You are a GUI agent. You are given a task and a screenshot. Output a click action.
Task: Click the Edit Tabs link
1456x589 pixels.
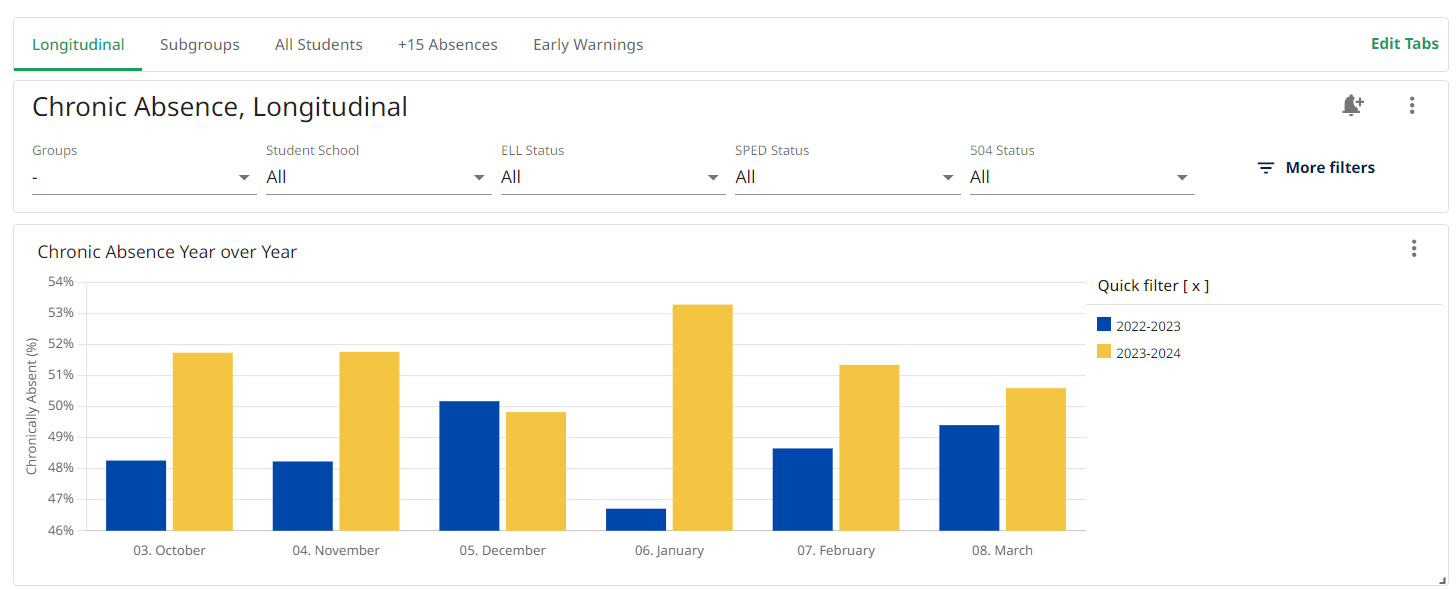[x=1404, y=43]
